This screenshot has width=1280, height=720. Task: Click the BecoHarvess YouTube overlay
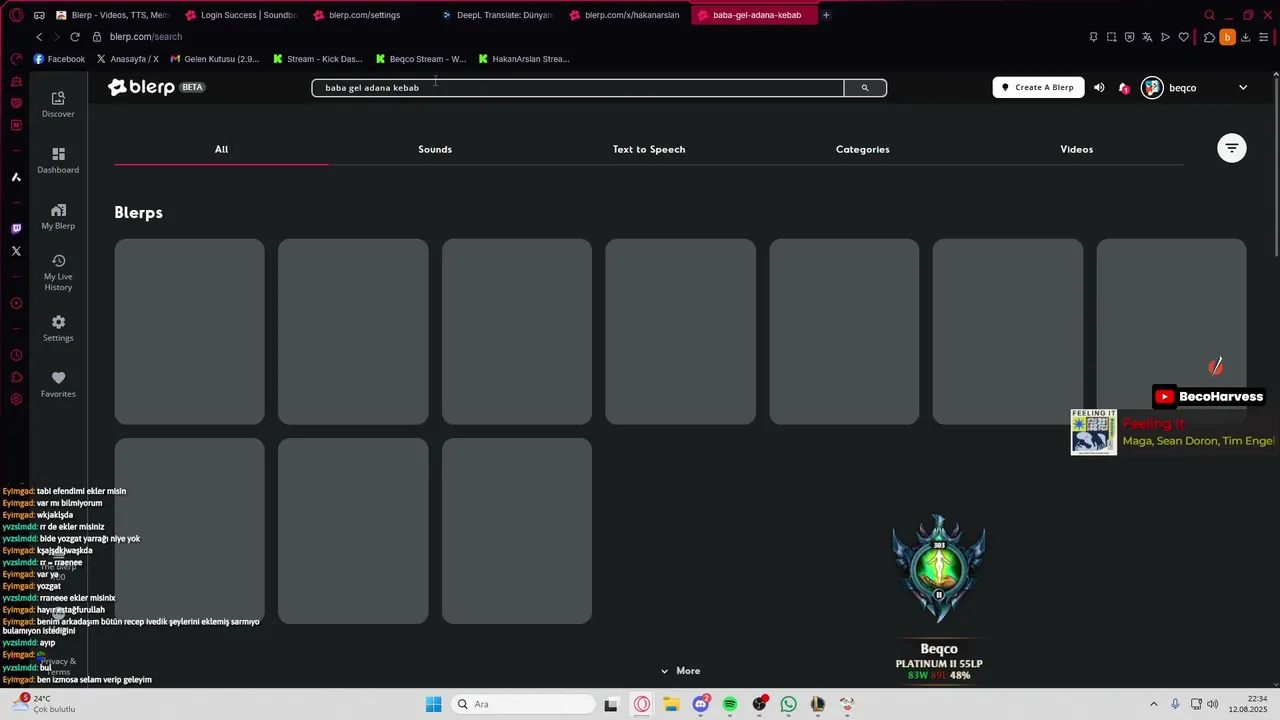pyautogui.click(x=1210, y=397)
